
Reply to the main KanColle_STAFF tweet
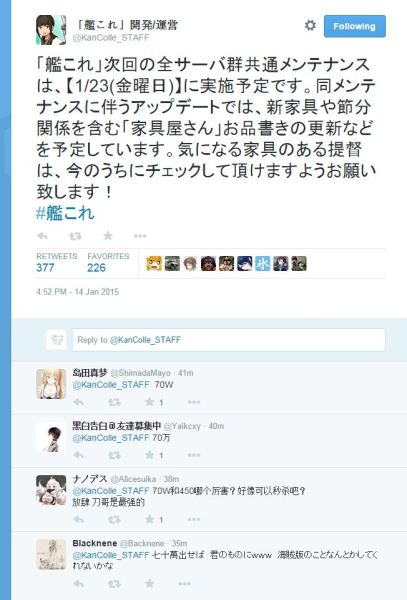[42, 236]
